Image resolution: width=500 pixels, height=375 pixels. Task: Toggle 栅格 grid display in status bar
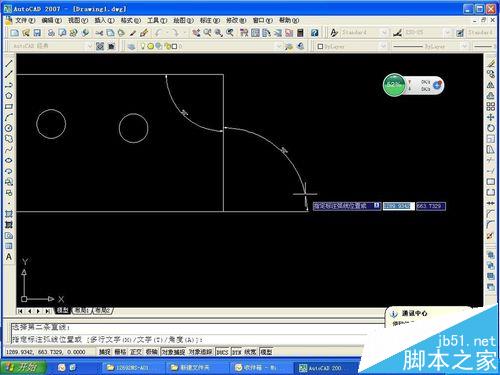120,352
